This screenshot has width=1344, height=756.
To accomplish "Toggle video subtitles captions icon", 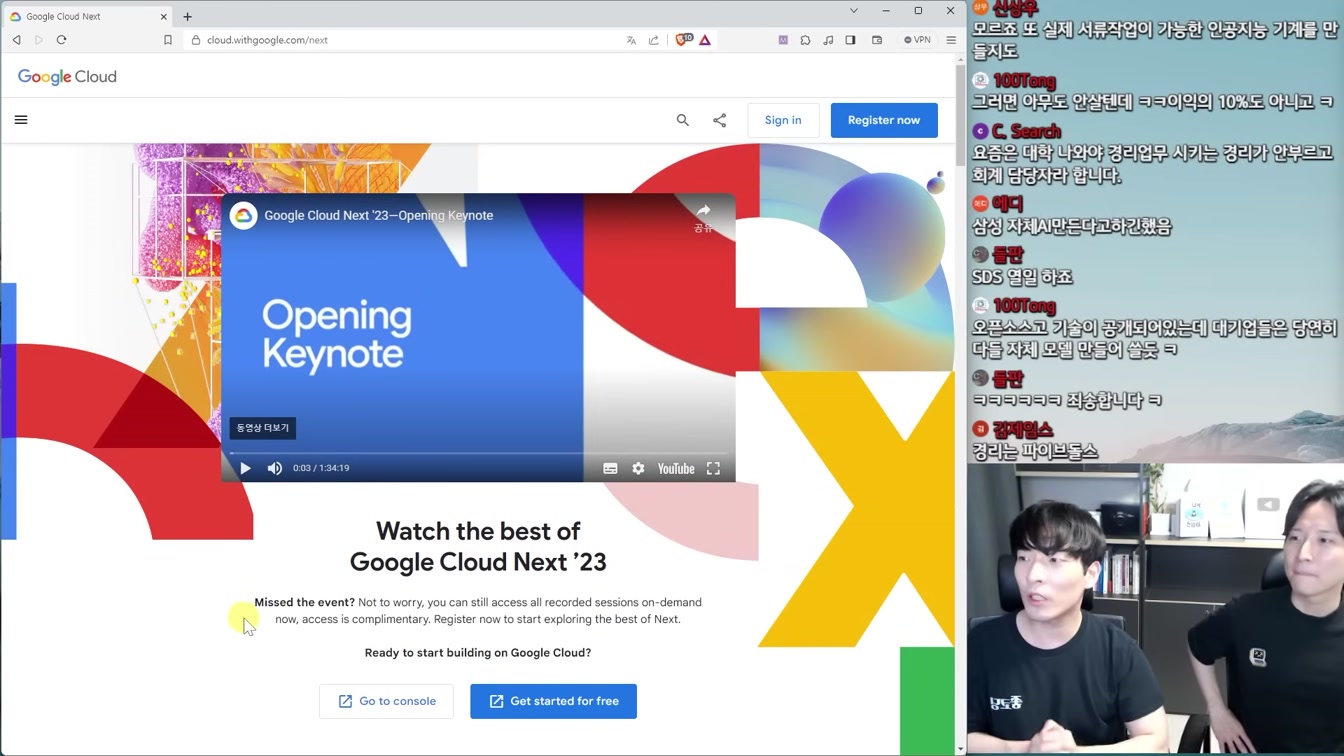I will (610, 468).
